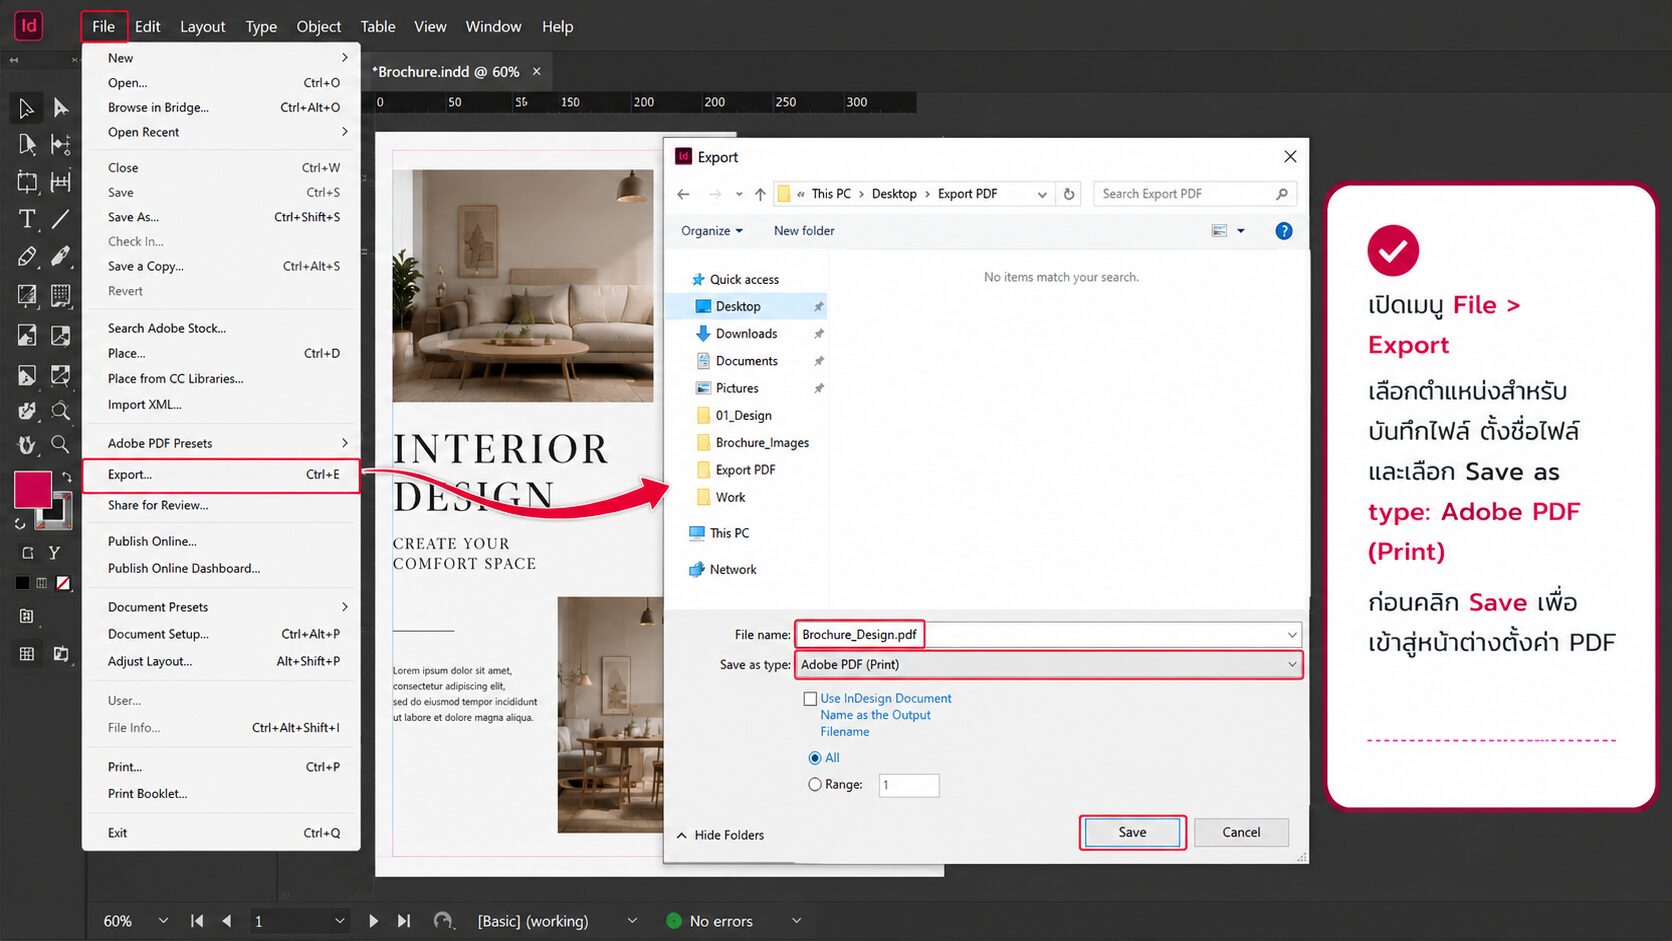Refresh the Export PDF folder listing
This screenshot has height=941, width=1672.
tap(1069, 194)
